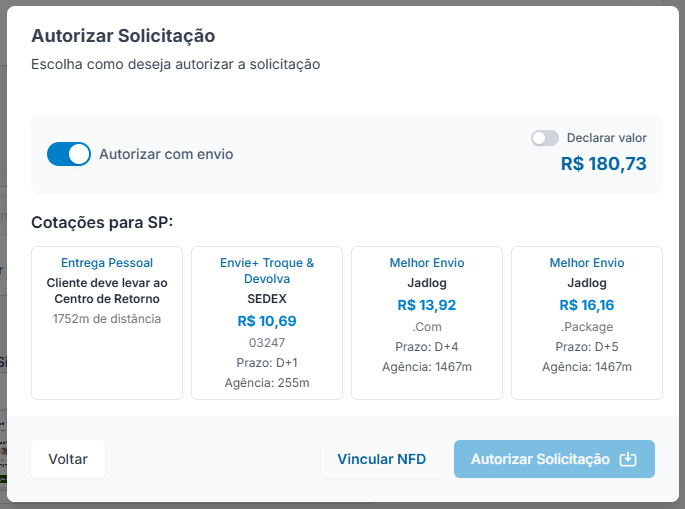
Task: Click the R$ 180,73 total value
Action: click(603, 163)
